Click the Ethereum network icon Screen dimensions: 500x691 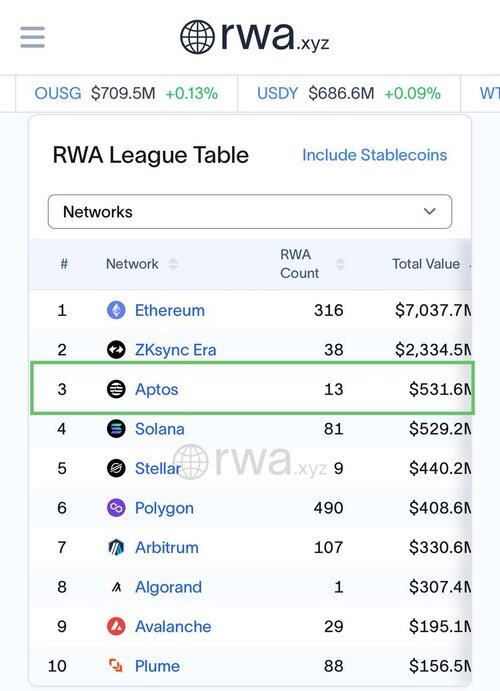(x=116, y=310)
